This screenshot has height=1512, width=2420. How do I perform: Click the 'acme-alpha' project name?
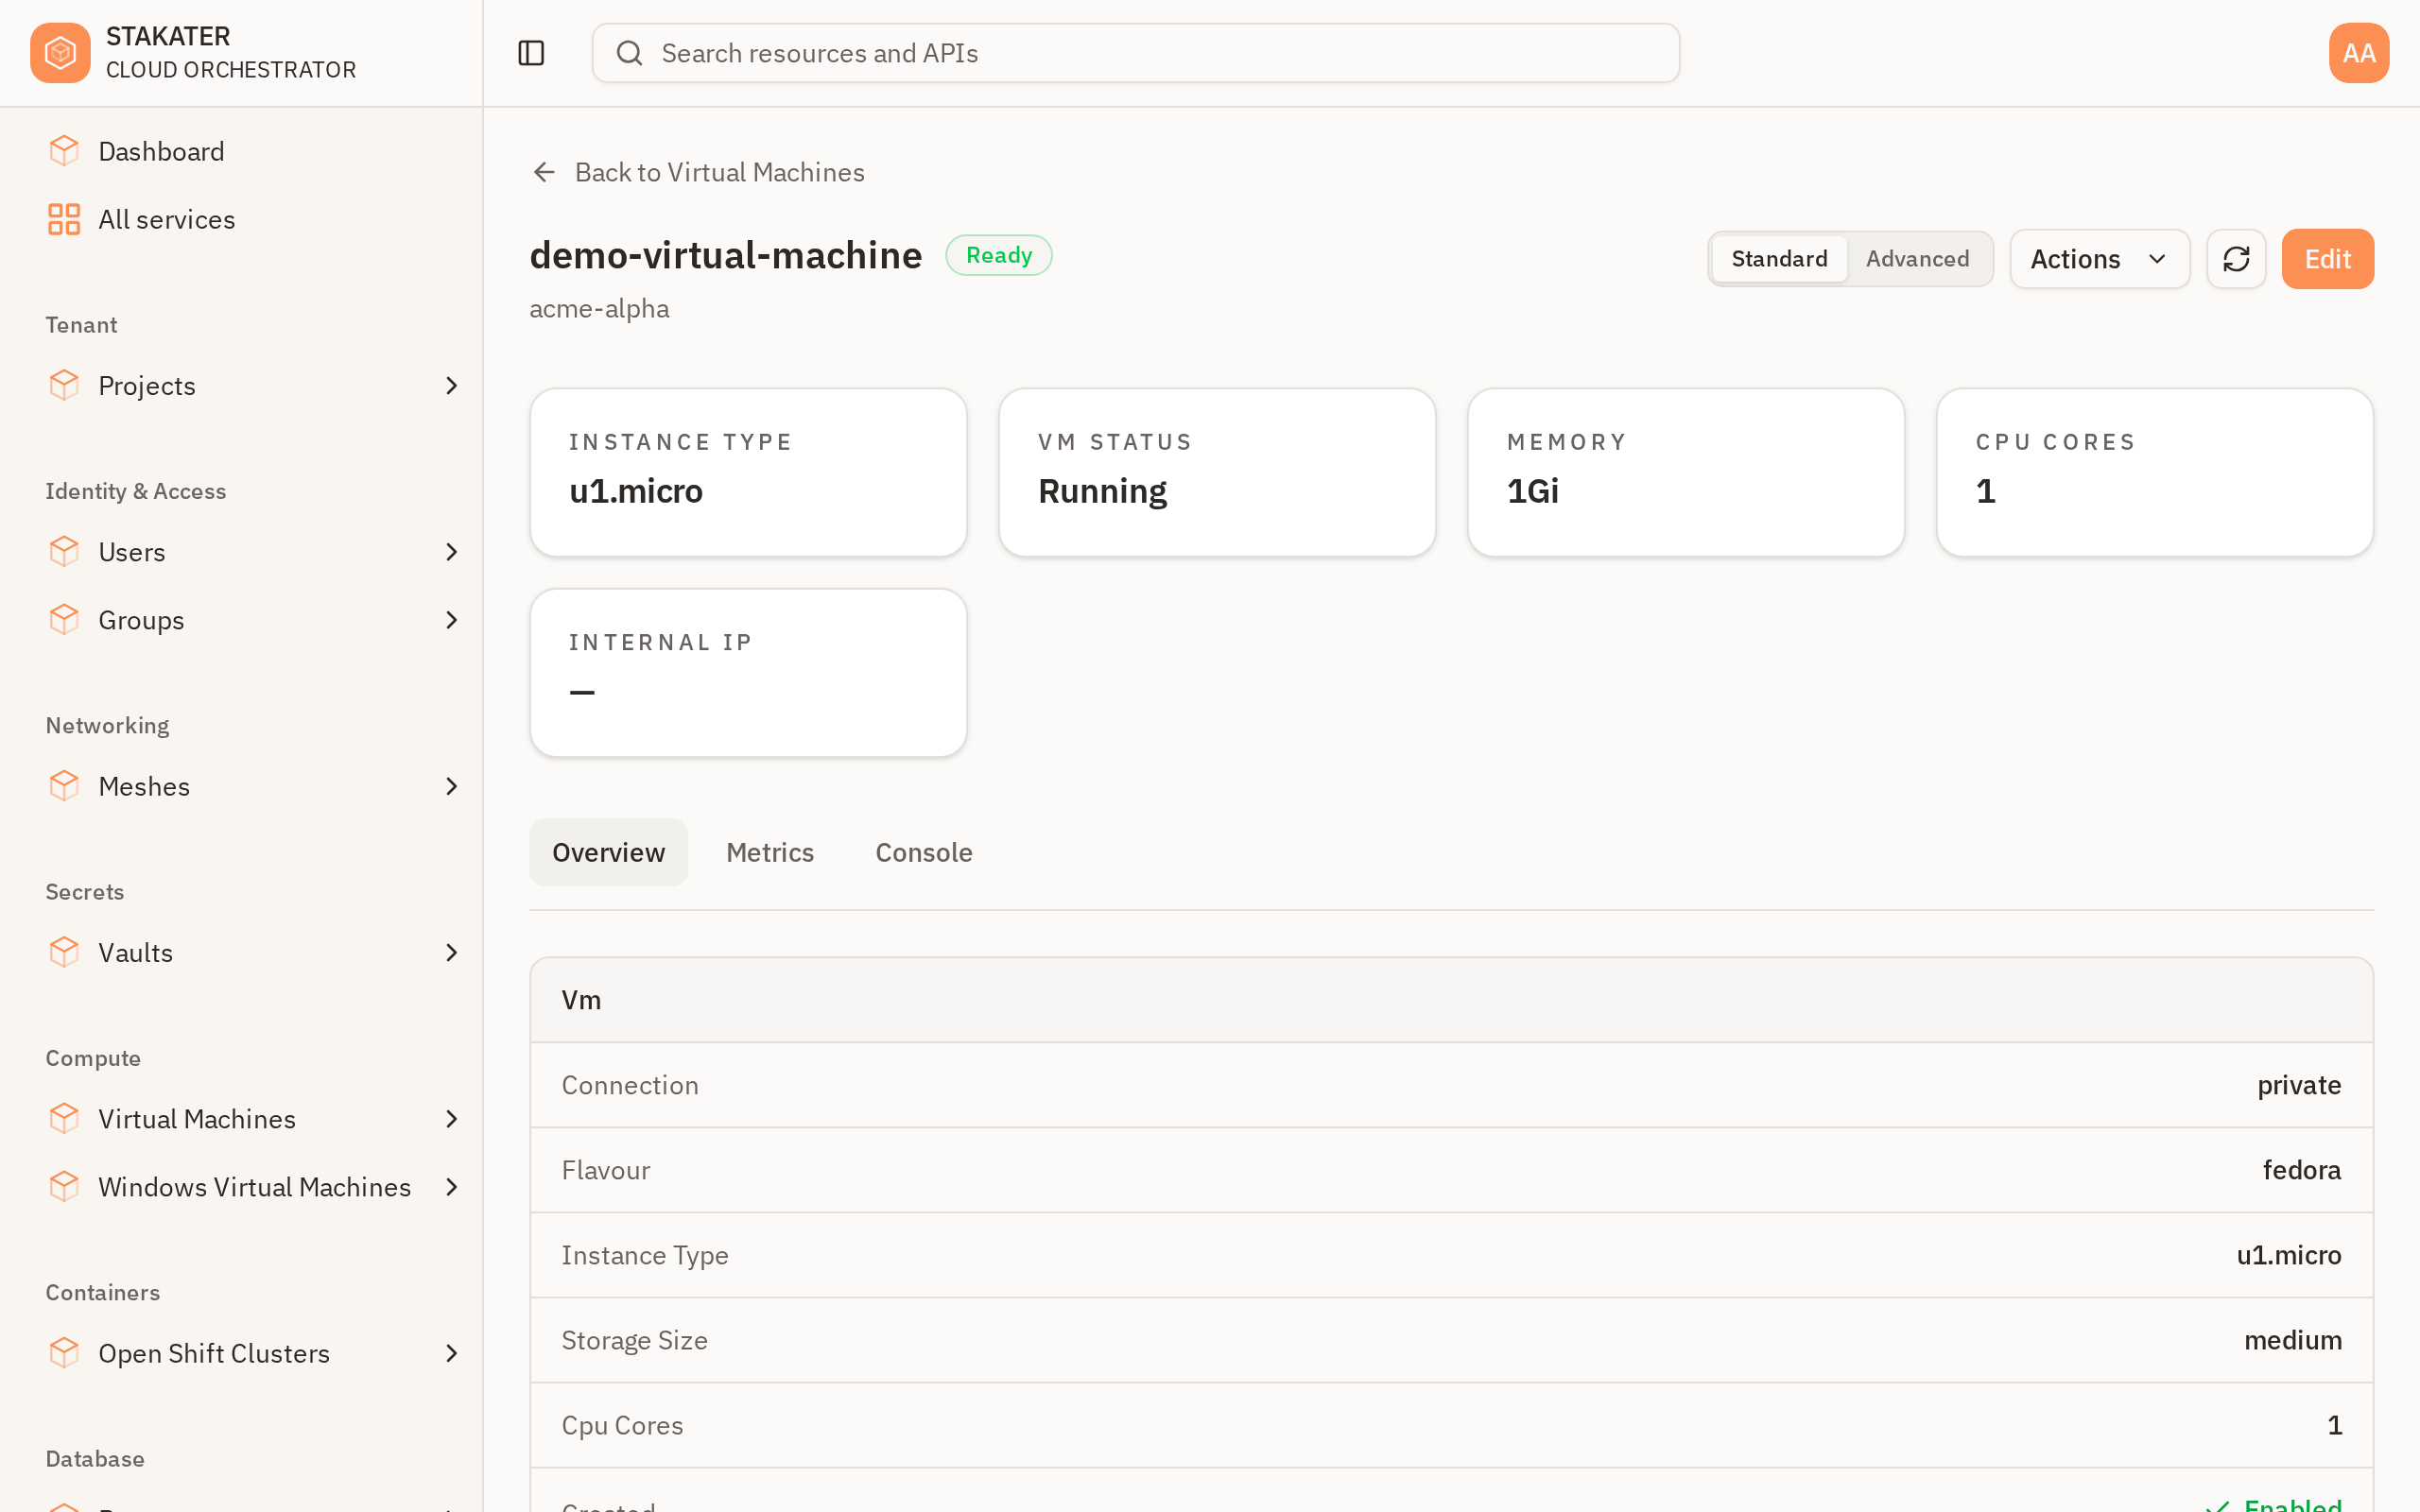coord(599,308)
